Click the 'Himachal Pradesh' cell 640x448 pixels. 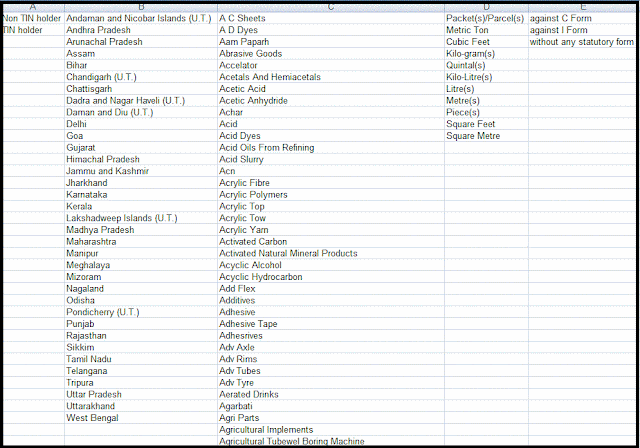(x=141, y=160)
